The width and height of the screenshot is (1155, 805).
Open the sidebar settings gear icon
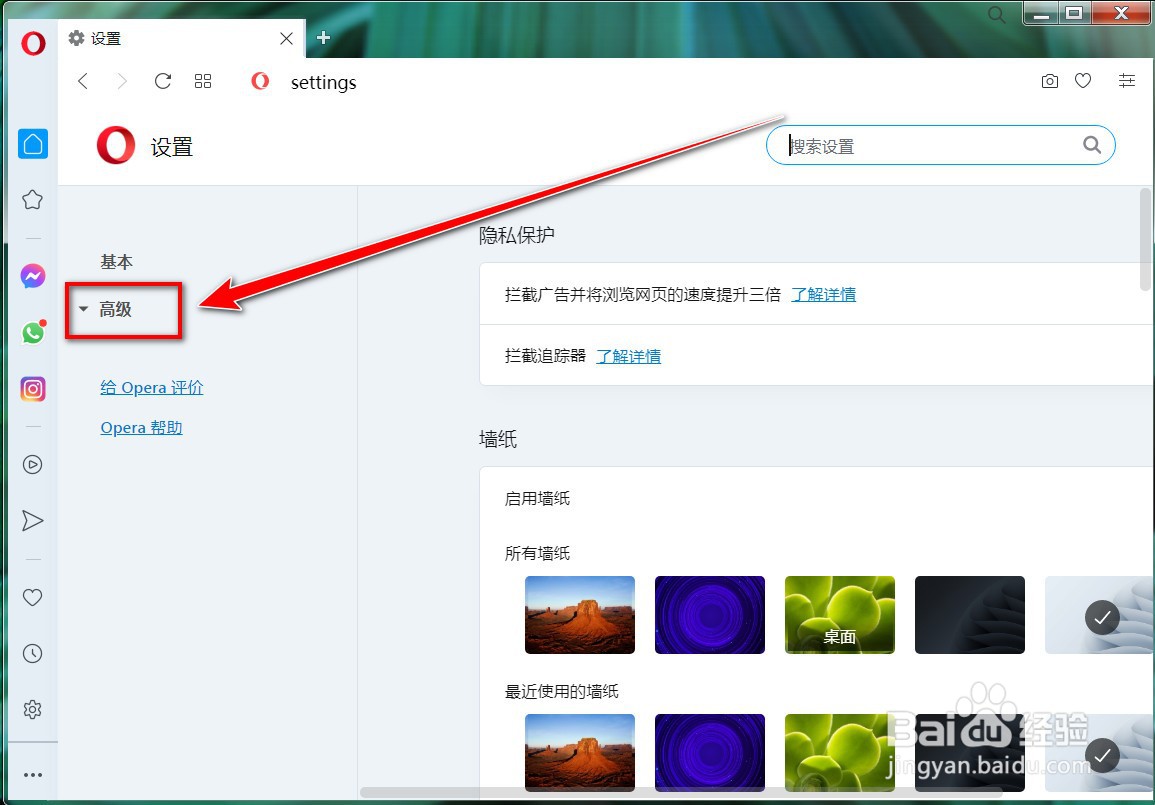point(32,709)
